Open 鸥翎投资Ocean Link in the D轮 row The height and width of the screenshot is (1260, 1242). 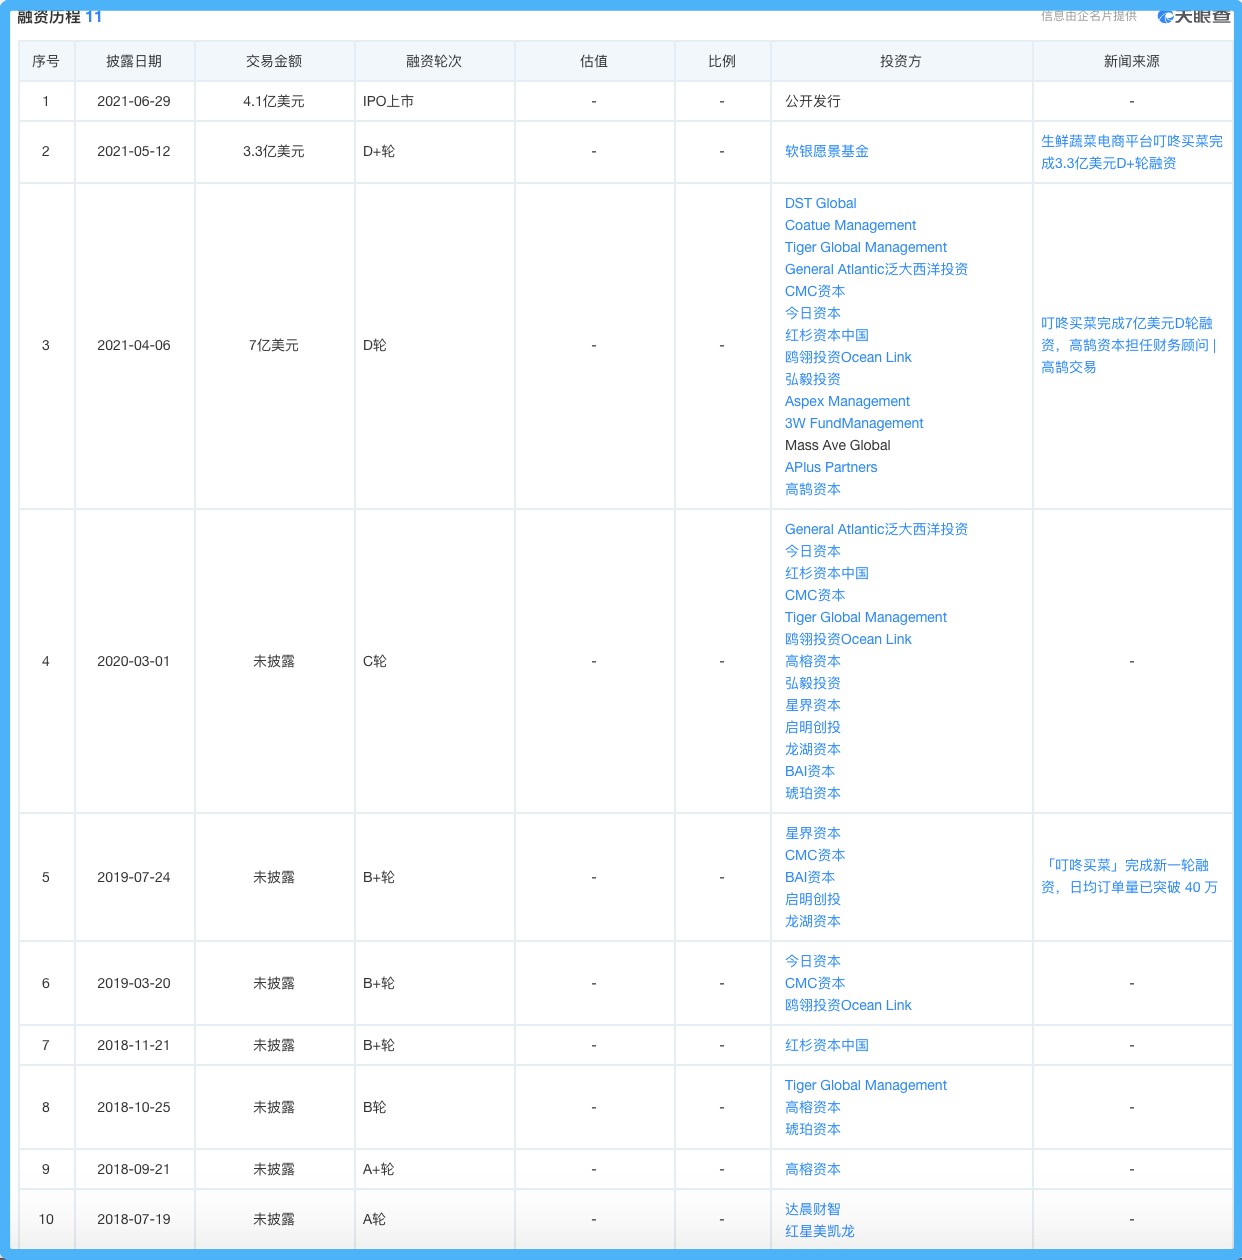(x=848, y=357)
